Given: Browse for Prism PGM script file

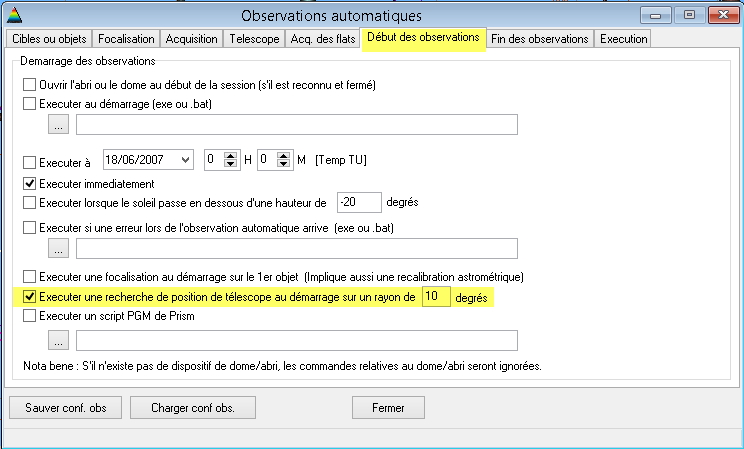Looking at the screenshot, I should pos(60,341).
